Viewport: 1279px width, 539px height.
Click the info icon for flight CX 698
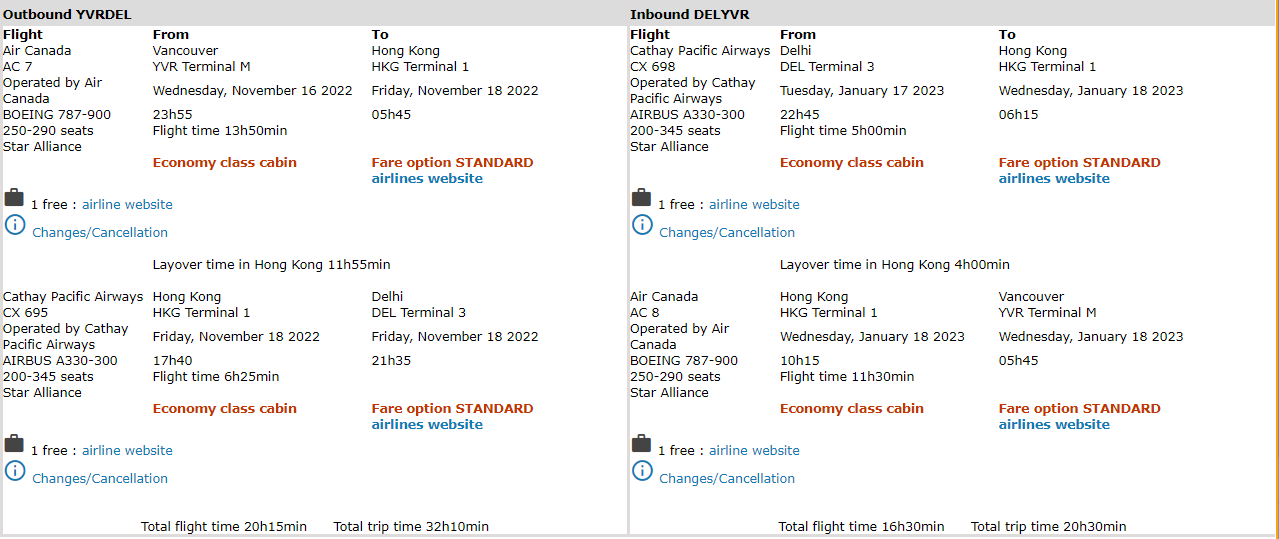click(641, 225)
